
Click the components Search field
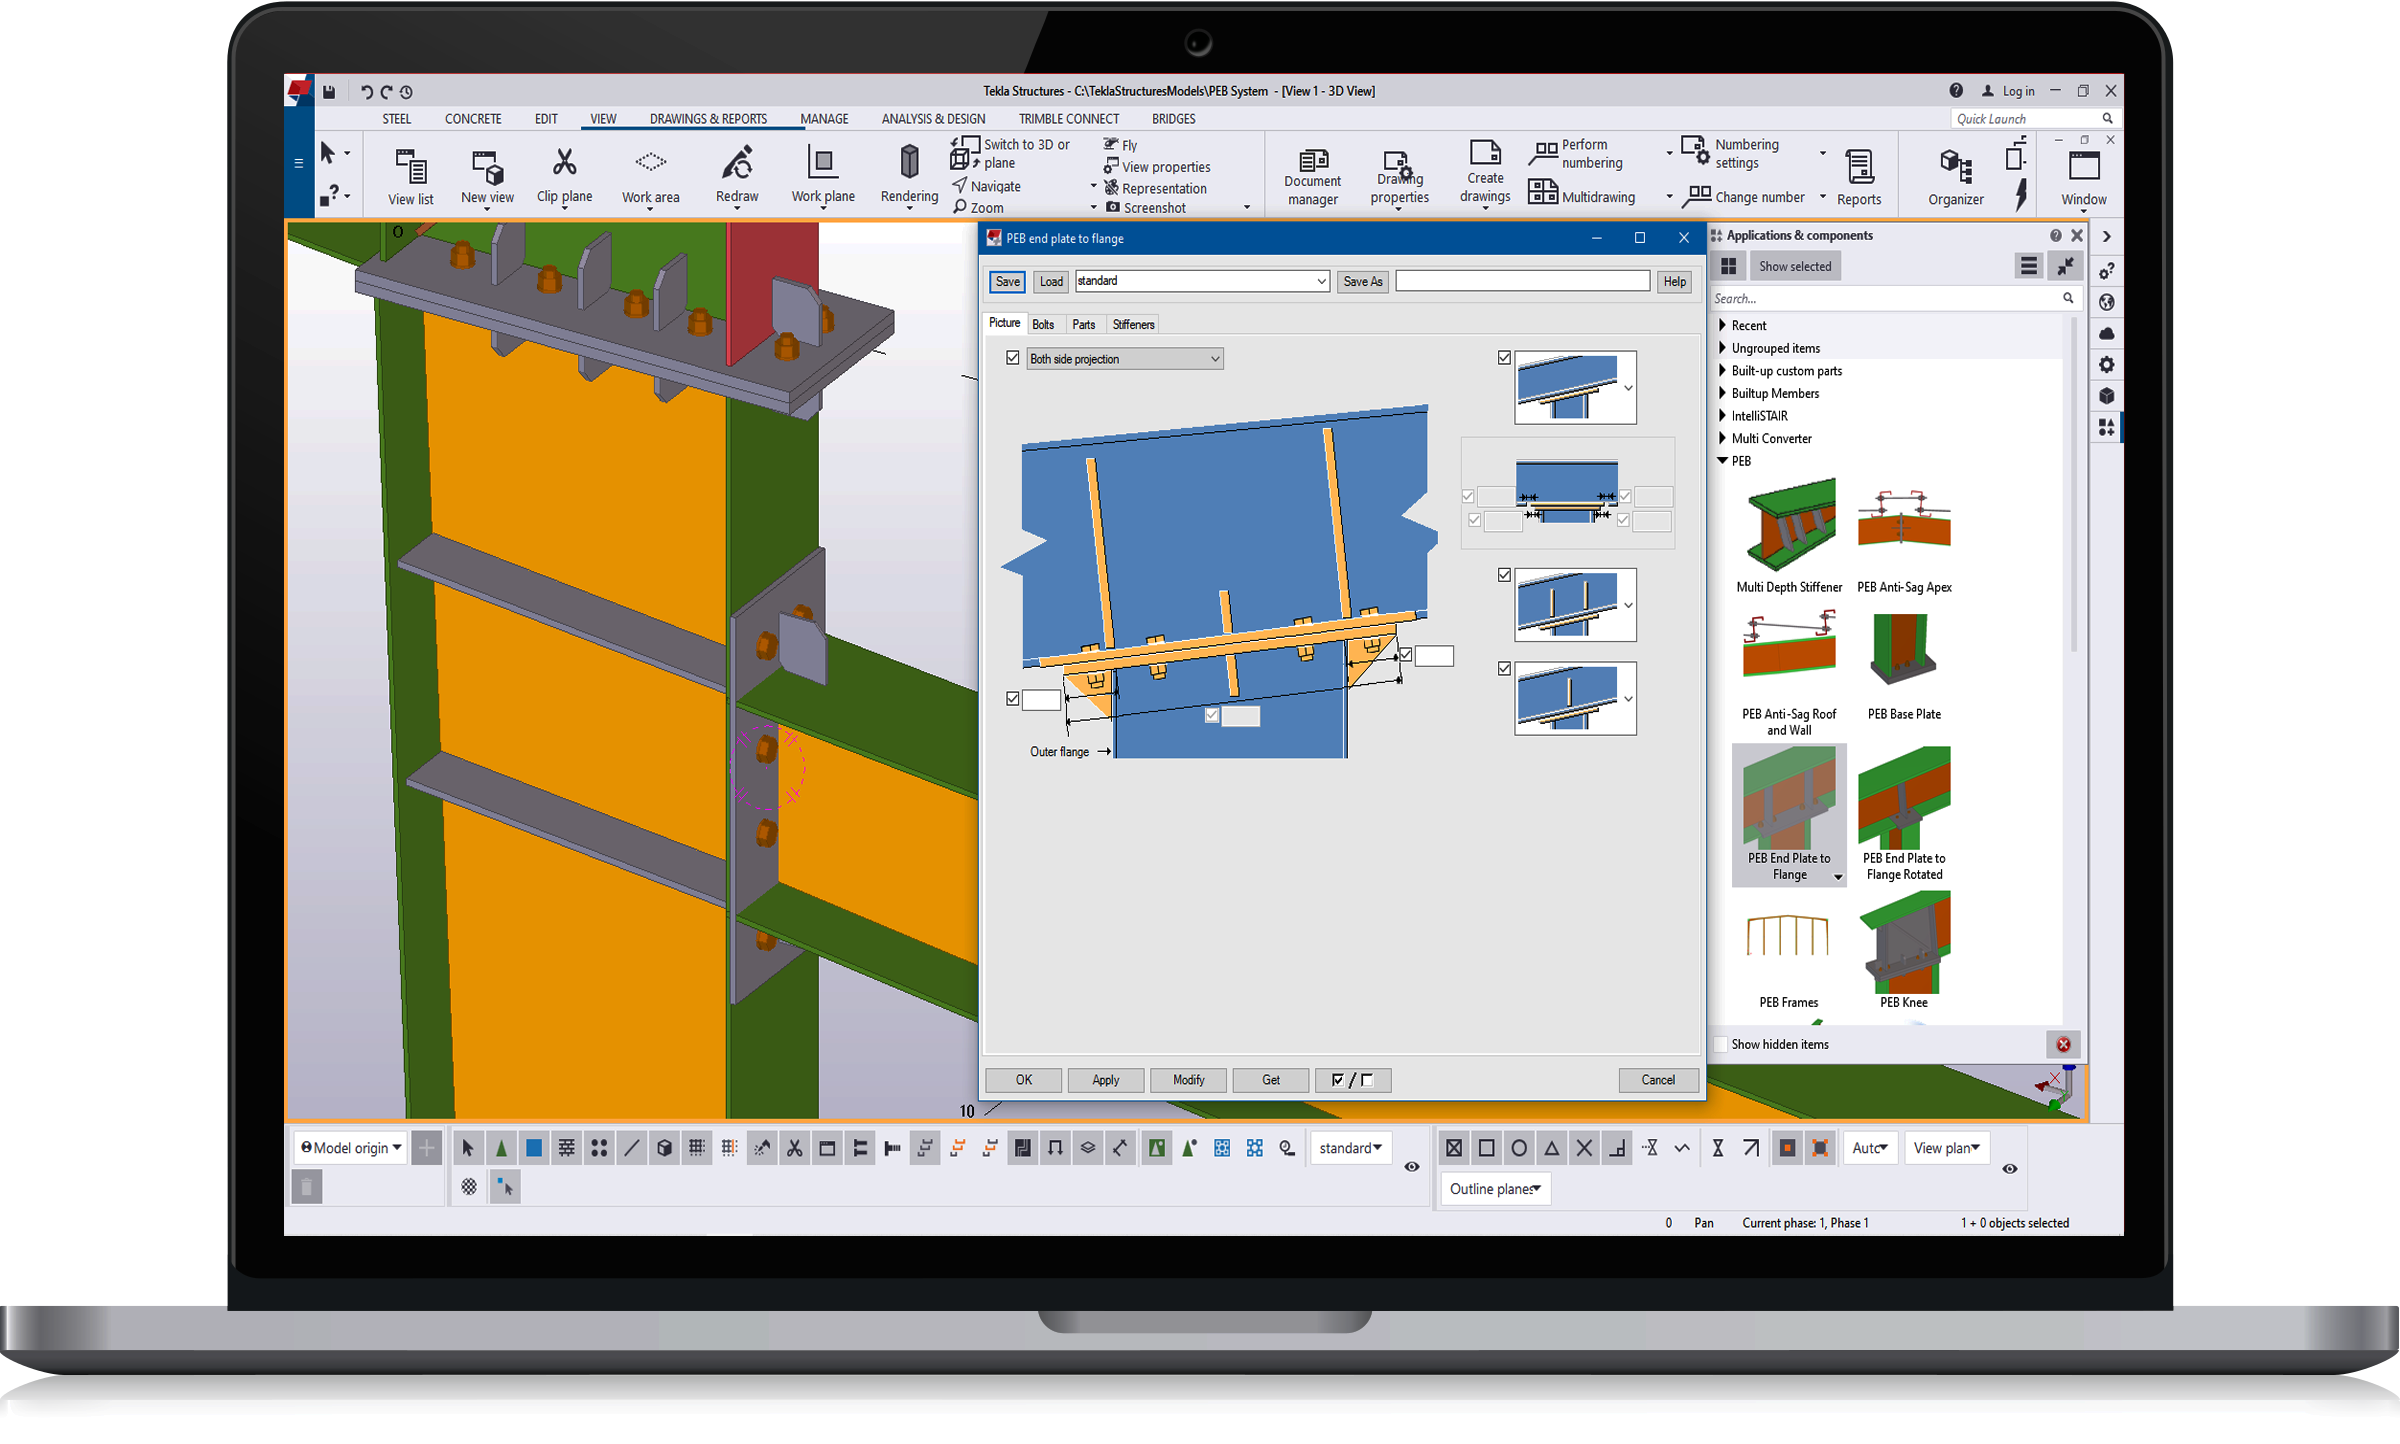[x=1883, y=299]
